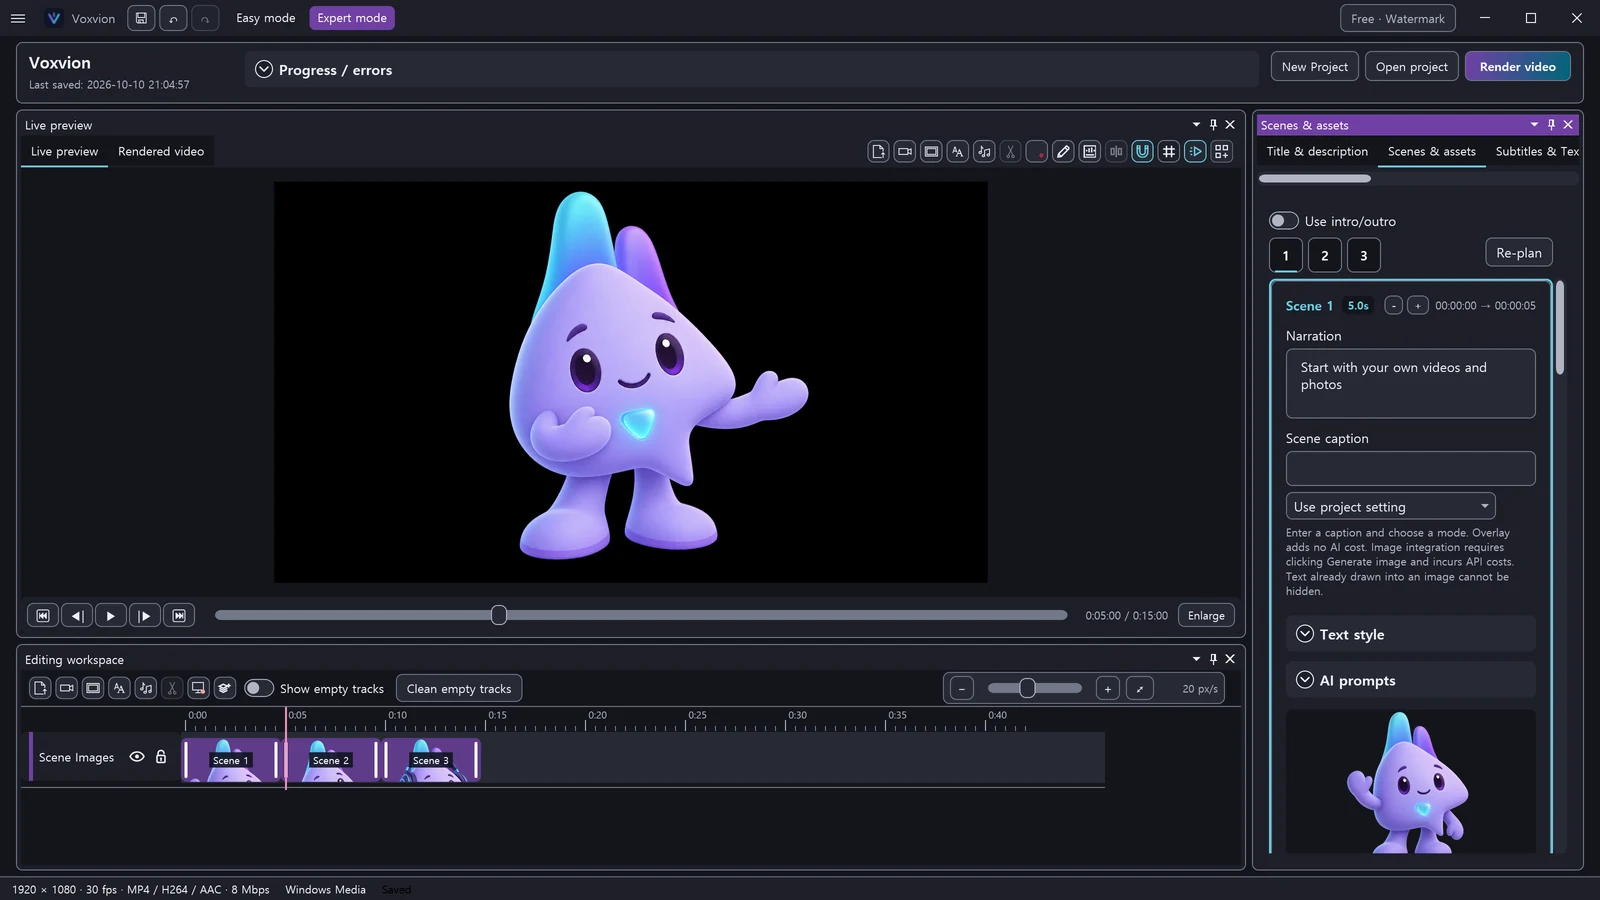Click the music notes icon in preview toolbar
The width and height of the screenshot is (1600, 900).
[x=984, y=152]
